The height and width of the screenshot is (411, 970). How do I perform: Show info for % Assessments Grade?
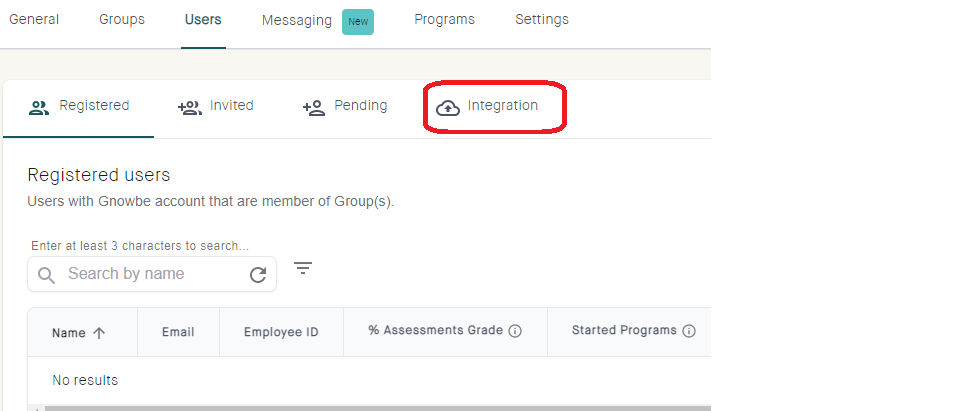[x=515, y=331]
